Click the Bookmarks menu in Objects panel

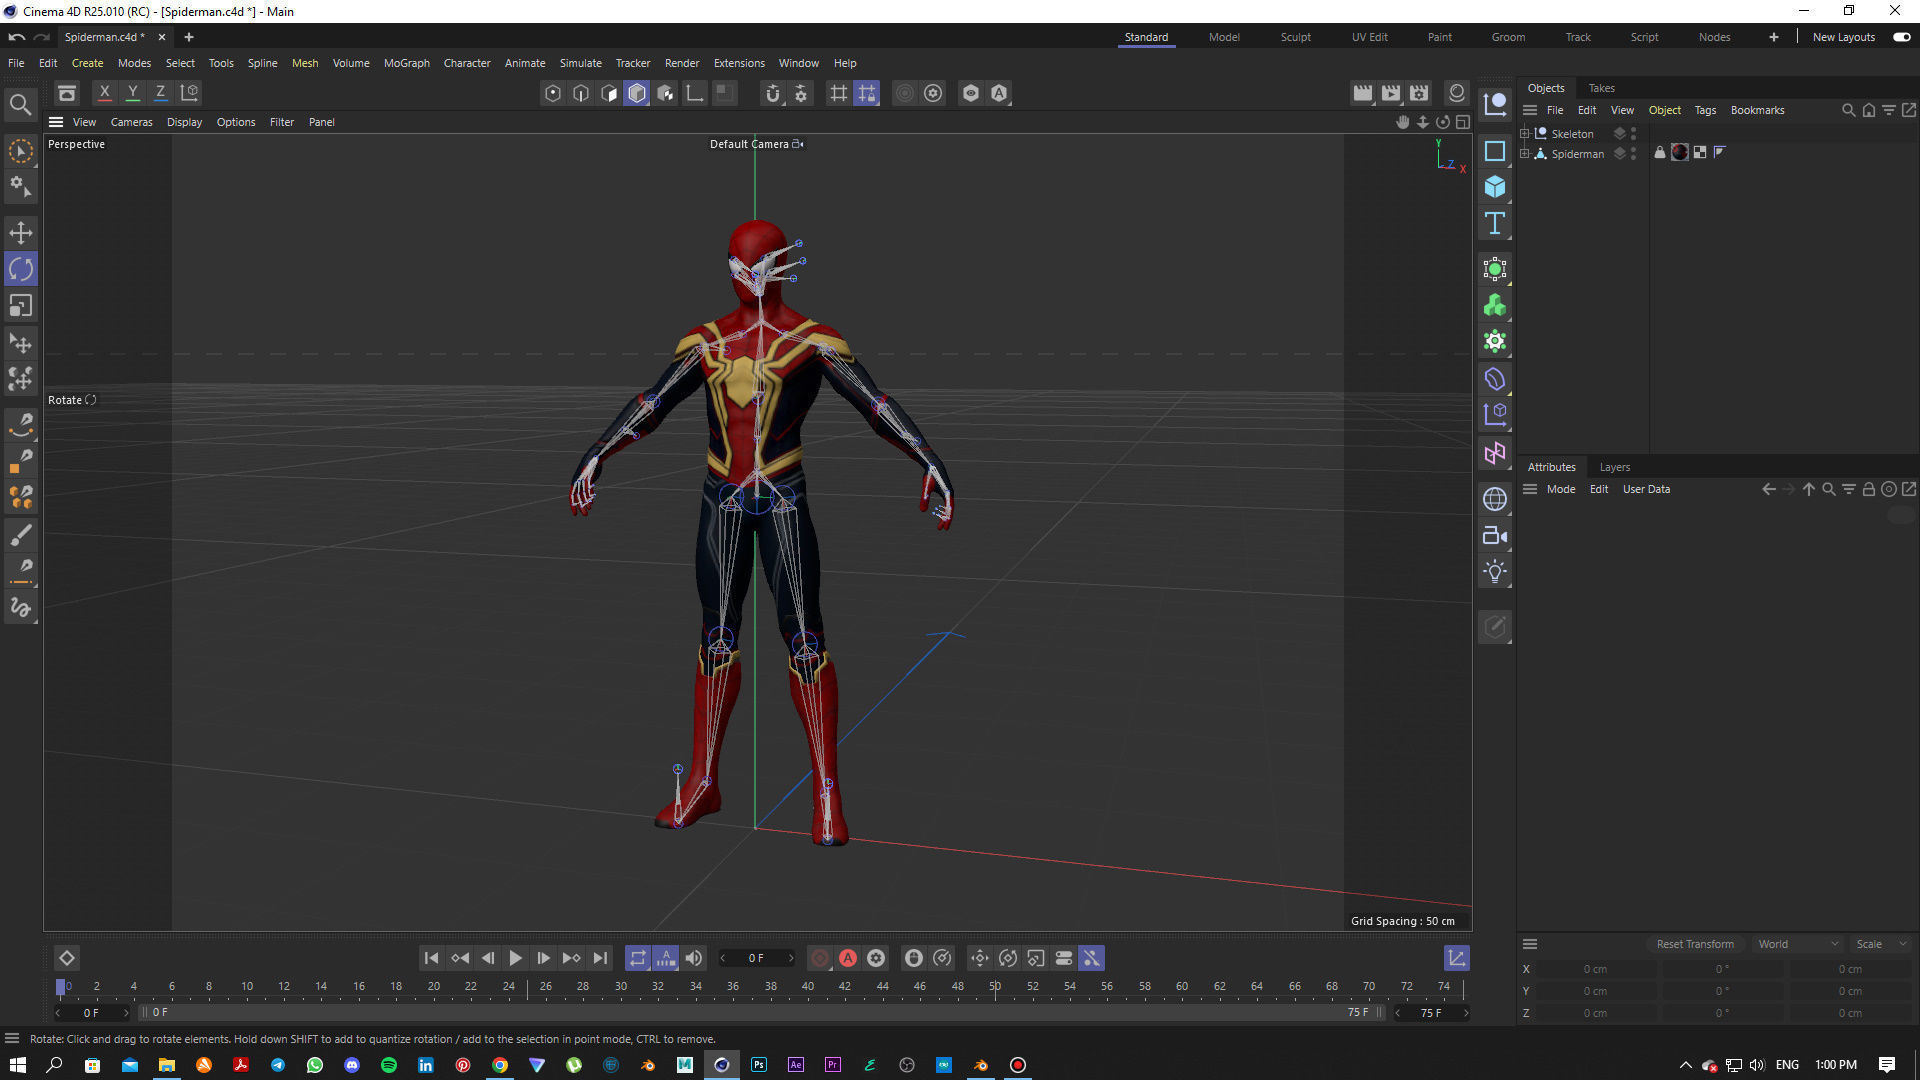tap(1757, 110)
